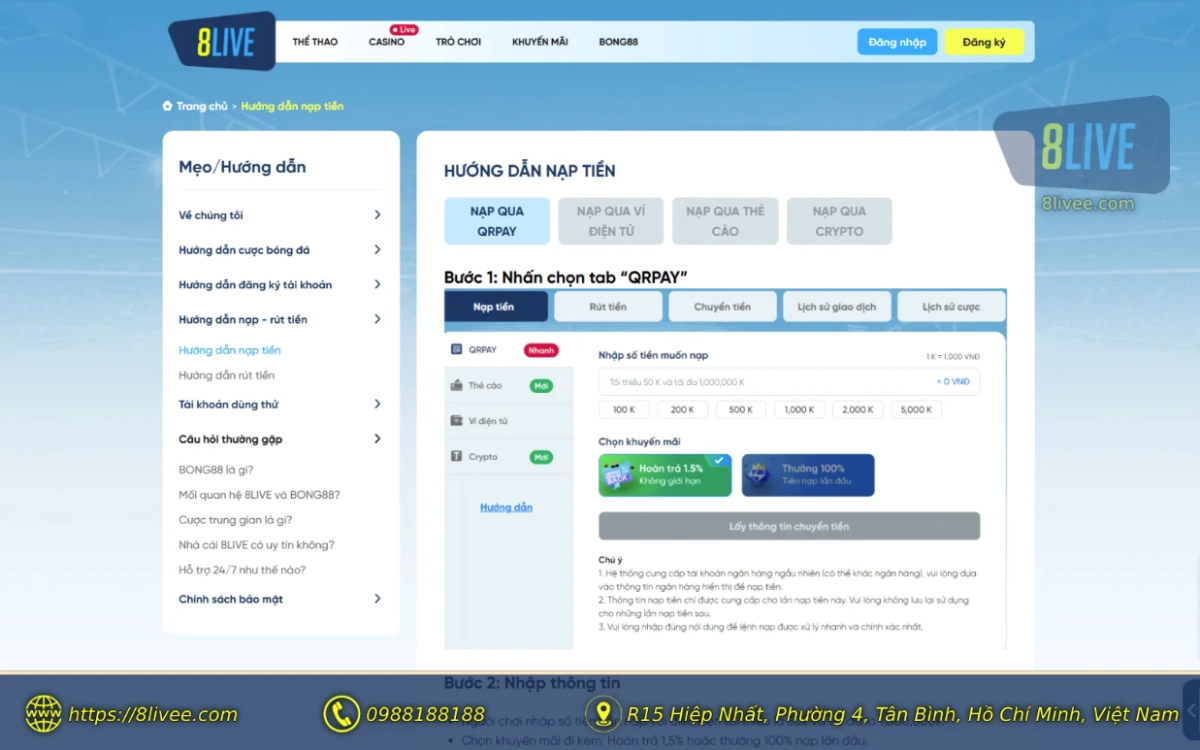Screen dimensions: 1200x750
Task: Open the Rút tiền tab
Action: 607,306
